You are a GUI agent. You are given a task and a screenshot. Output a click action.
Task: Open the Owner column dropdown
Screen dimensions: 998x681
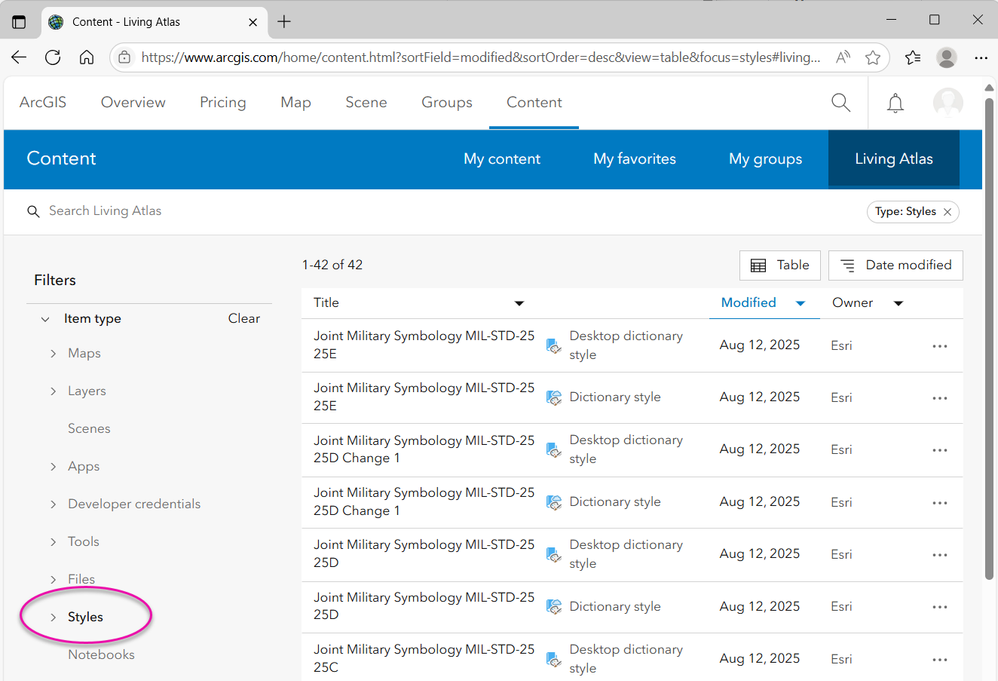(898, 303)
